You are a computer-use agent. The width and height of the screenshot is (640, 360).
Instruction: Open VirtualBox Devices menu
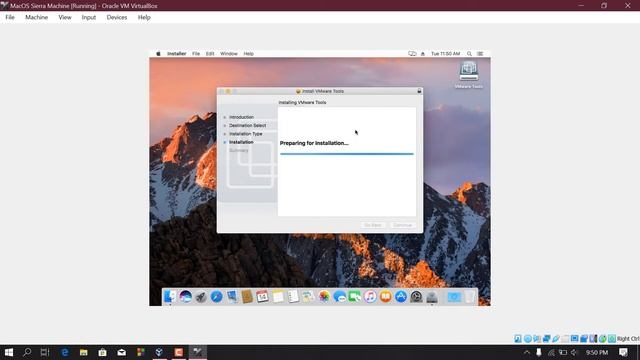coord(117,17)
